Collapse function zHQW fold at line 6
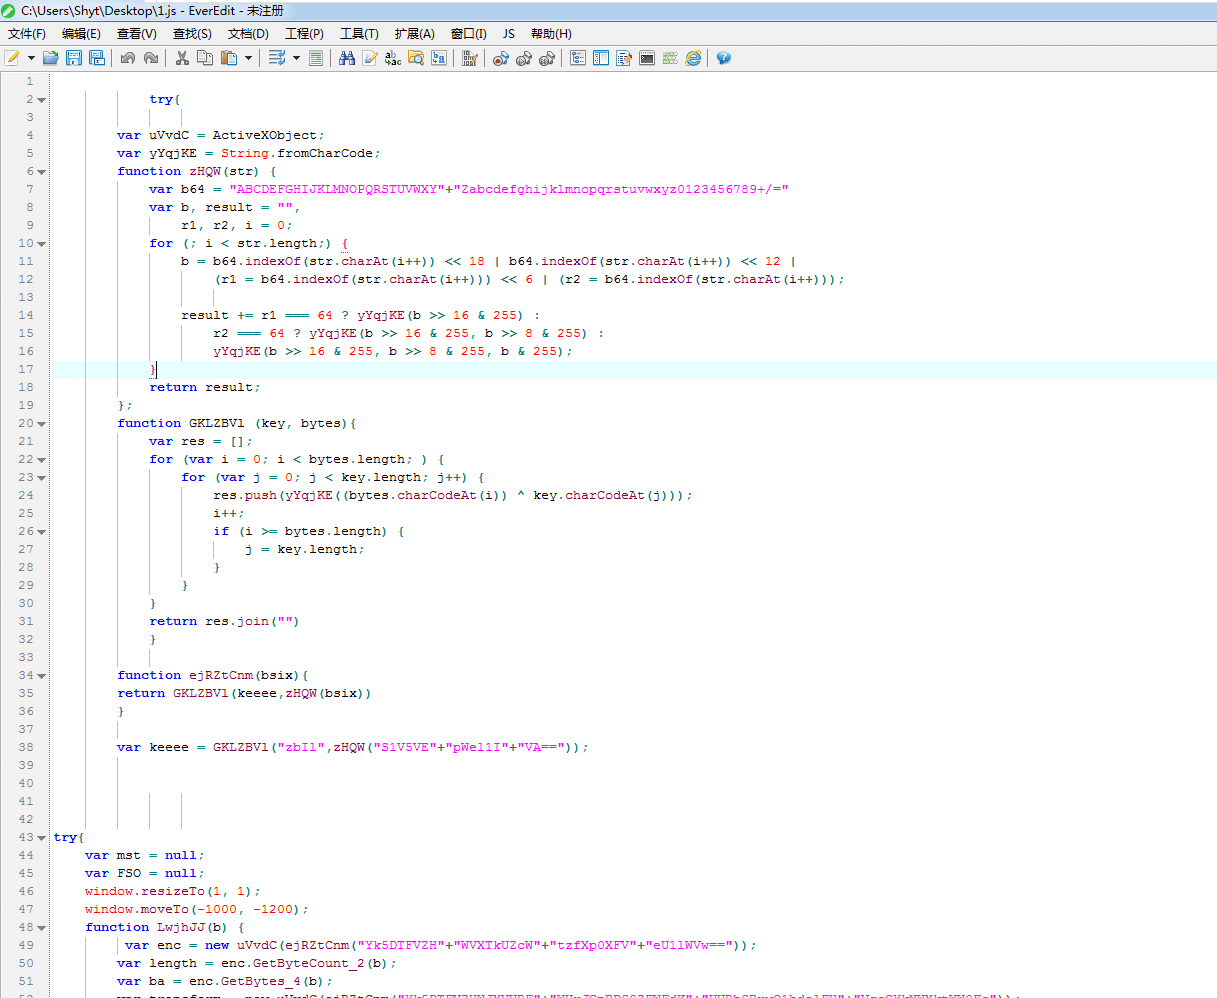 [x=42, y=171]
